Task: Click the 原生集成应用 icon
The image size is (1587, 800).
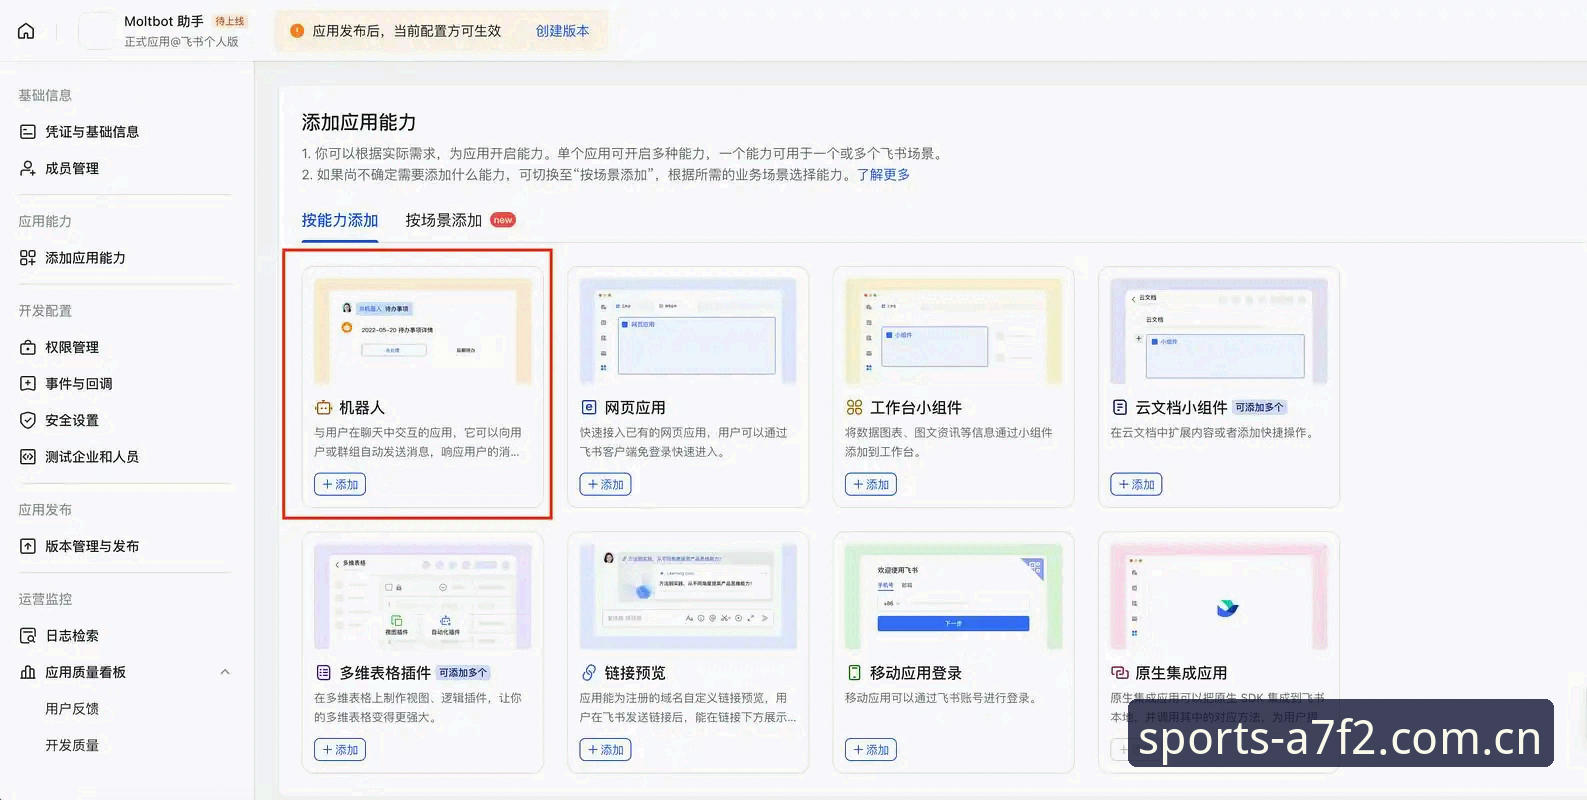Action: click(1120, 673)
